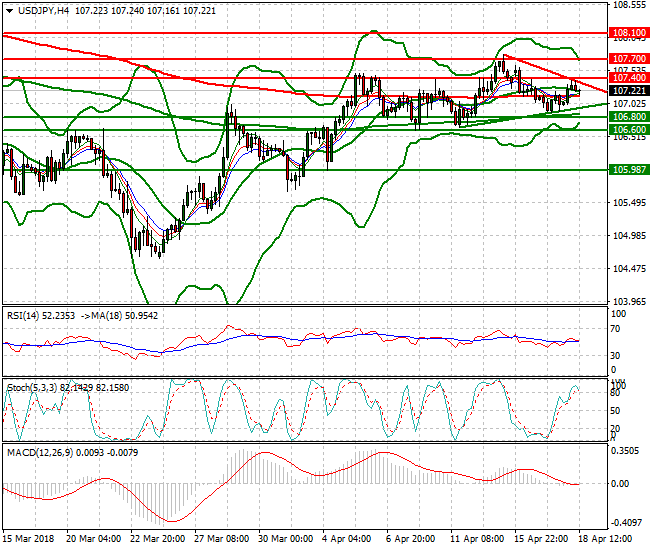Image resolution: width=650 pixels, height=550 pixels.
Task: Click the 20 Mar 04:00 time label
Action: coord(94,539)
